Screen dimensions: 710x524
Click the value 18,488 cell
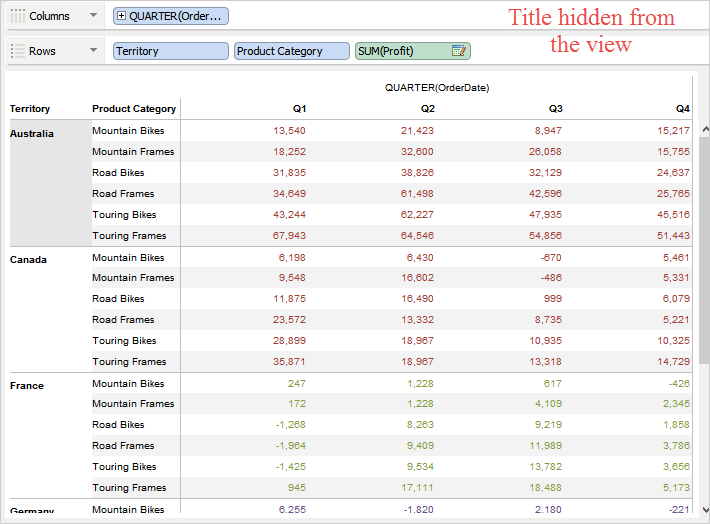pyautogui.click(x=545, y=488)
